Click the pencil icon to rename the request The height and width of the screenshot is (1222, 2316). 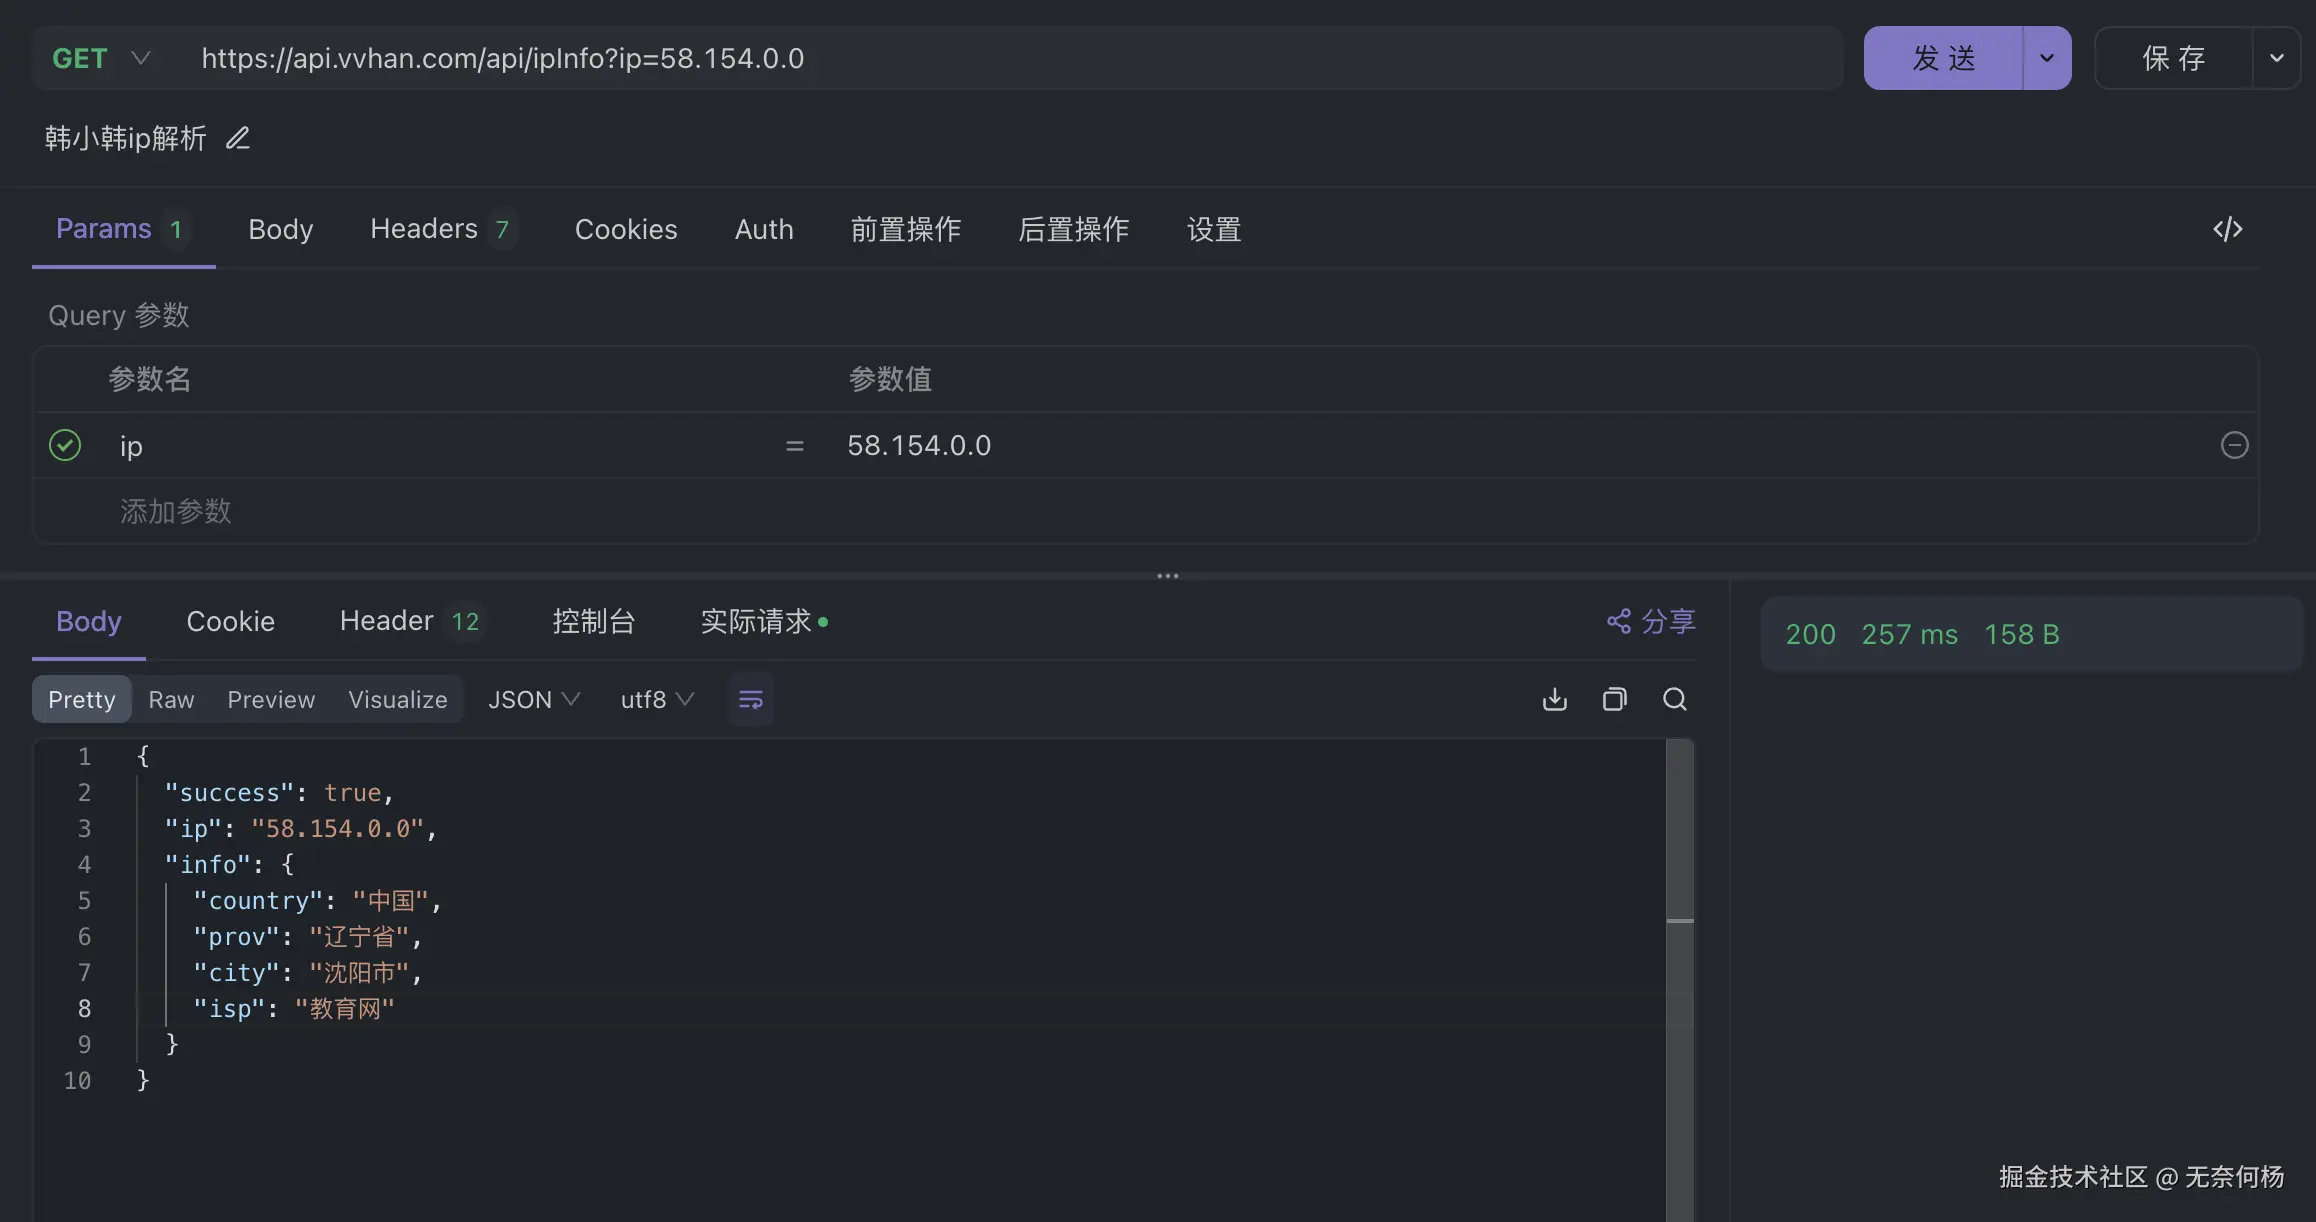[238, 138]
